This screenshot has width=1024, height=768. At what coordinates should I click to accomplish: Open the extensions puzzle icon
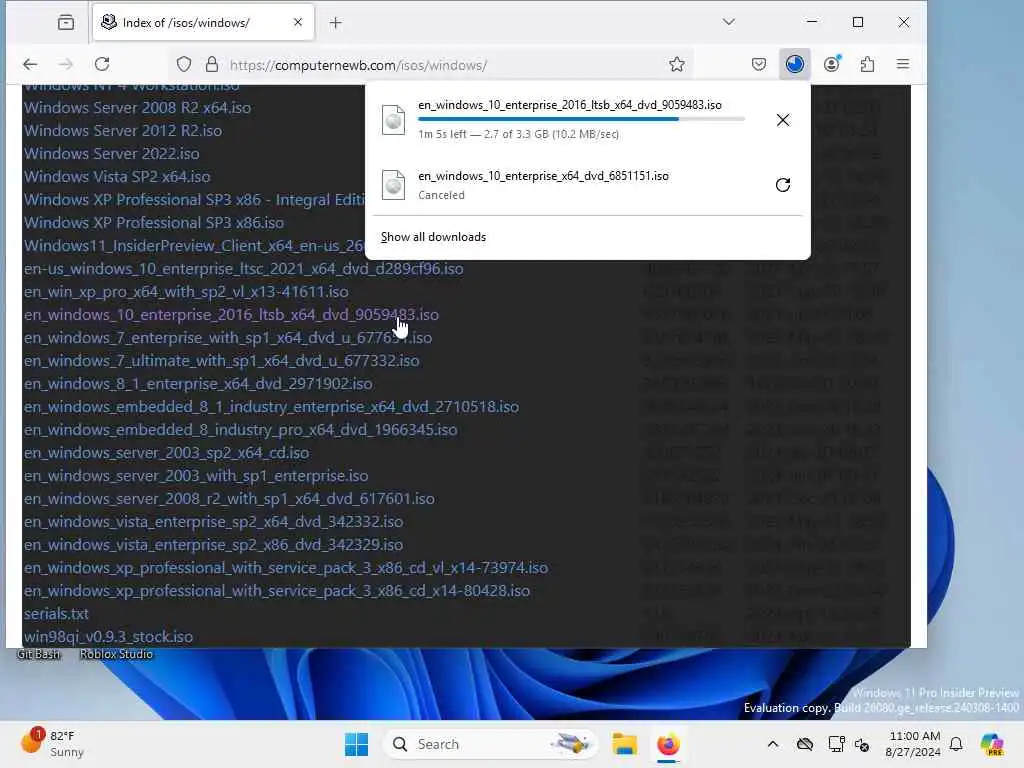click(x=867, y=64)
